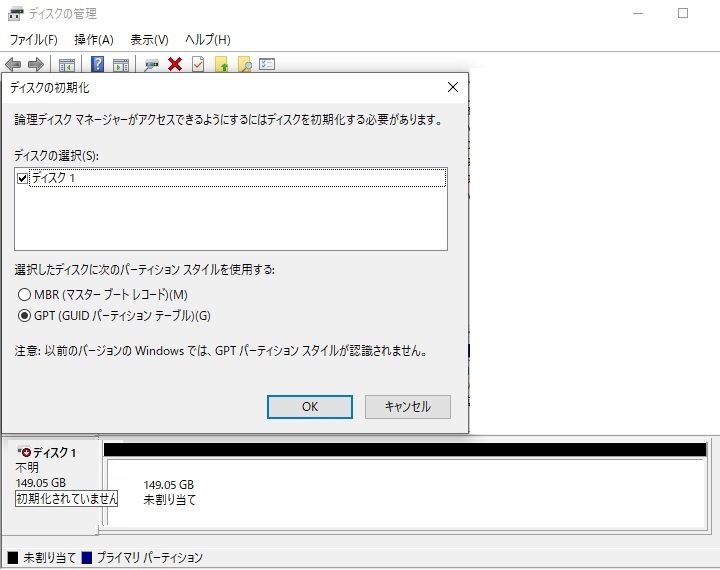
Task: Click the ディスク 1 label in lower pane
Action: (54, 453)
